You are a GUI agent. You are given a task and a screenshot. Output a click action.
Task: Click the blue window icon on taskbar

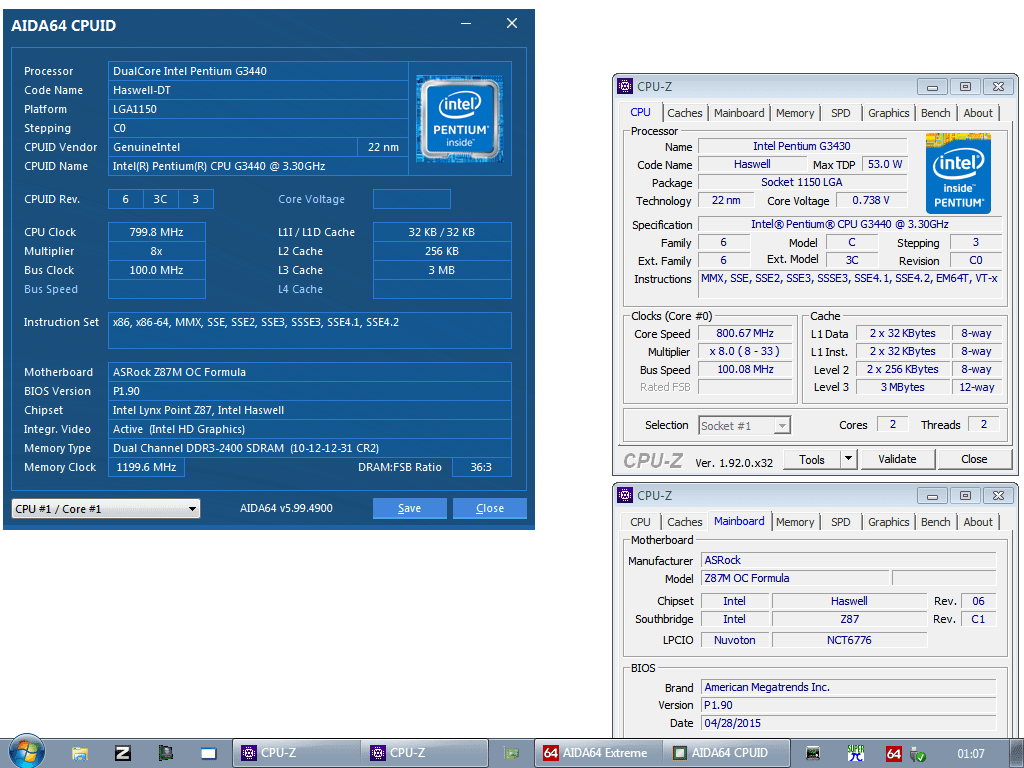(208, 754)
